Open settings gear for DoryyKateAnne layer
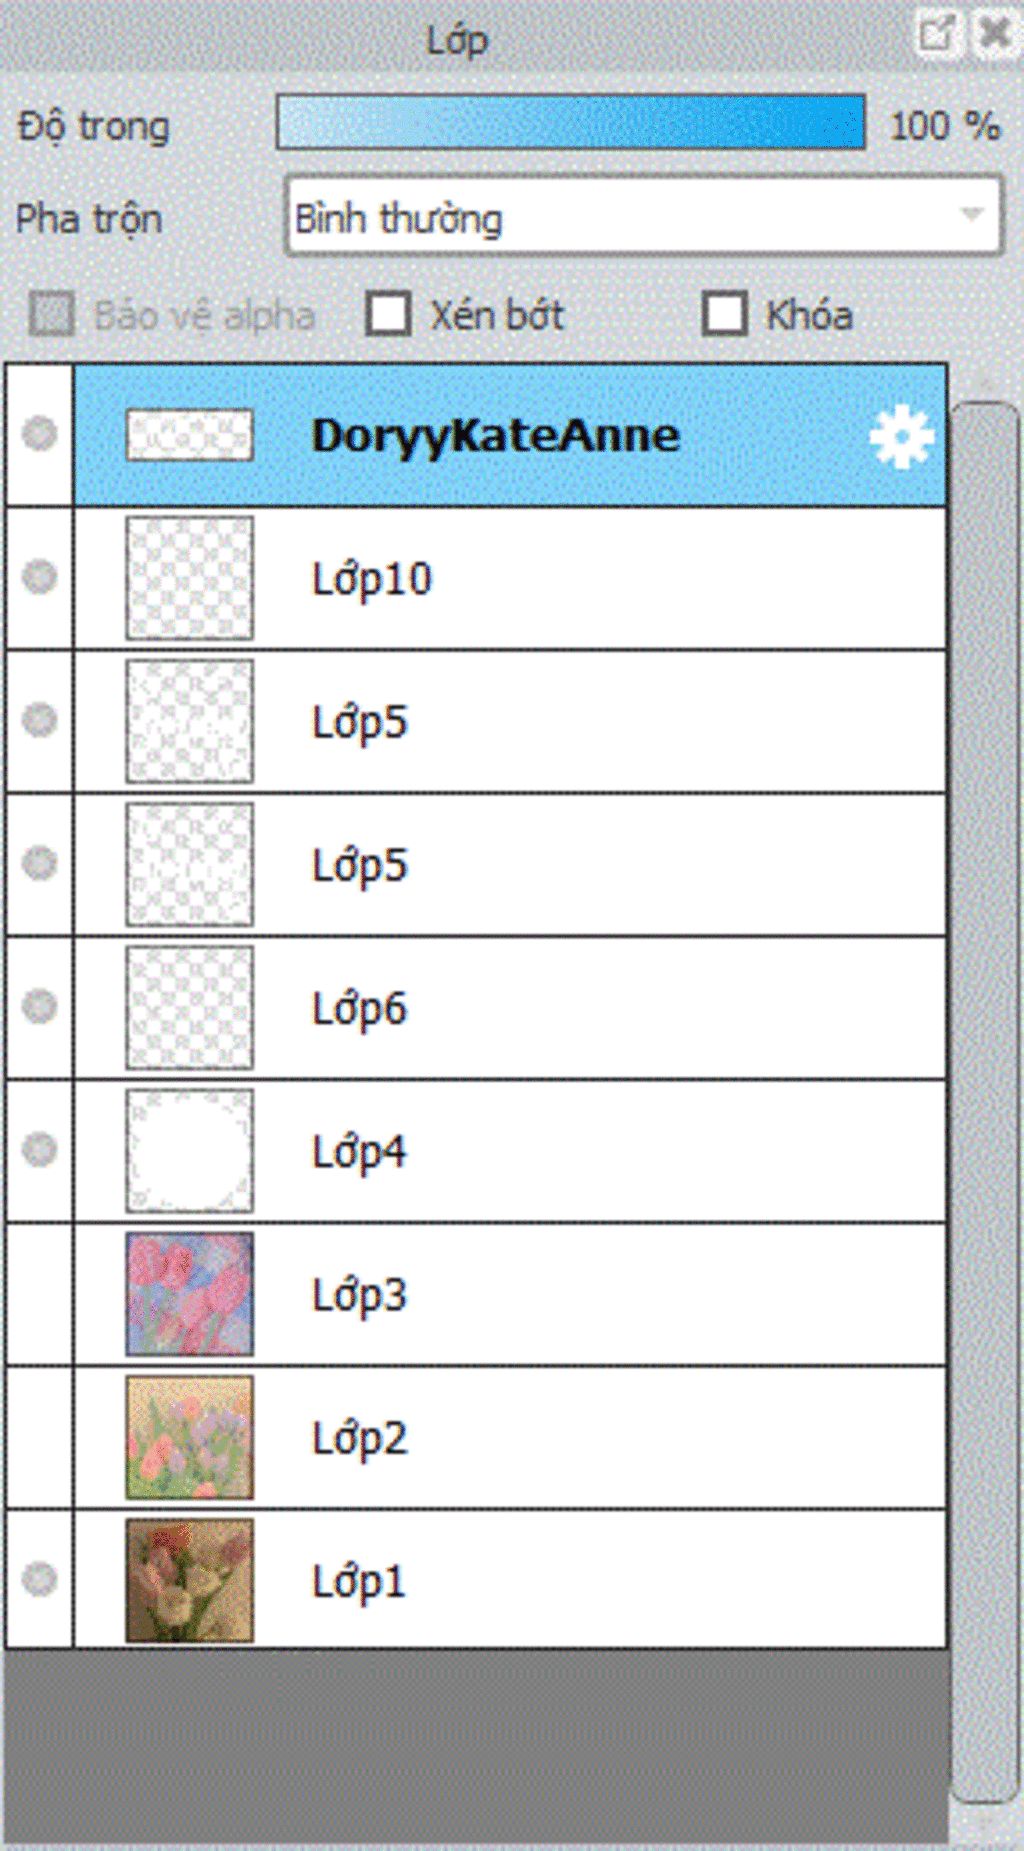This screenshot has width=1024, height=1851. click(x=901, y=436)
